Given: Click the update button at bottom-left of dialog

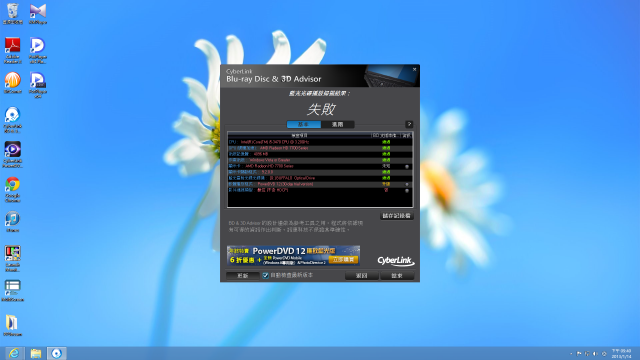Looking at the screenshot, I should coord(243,276).
